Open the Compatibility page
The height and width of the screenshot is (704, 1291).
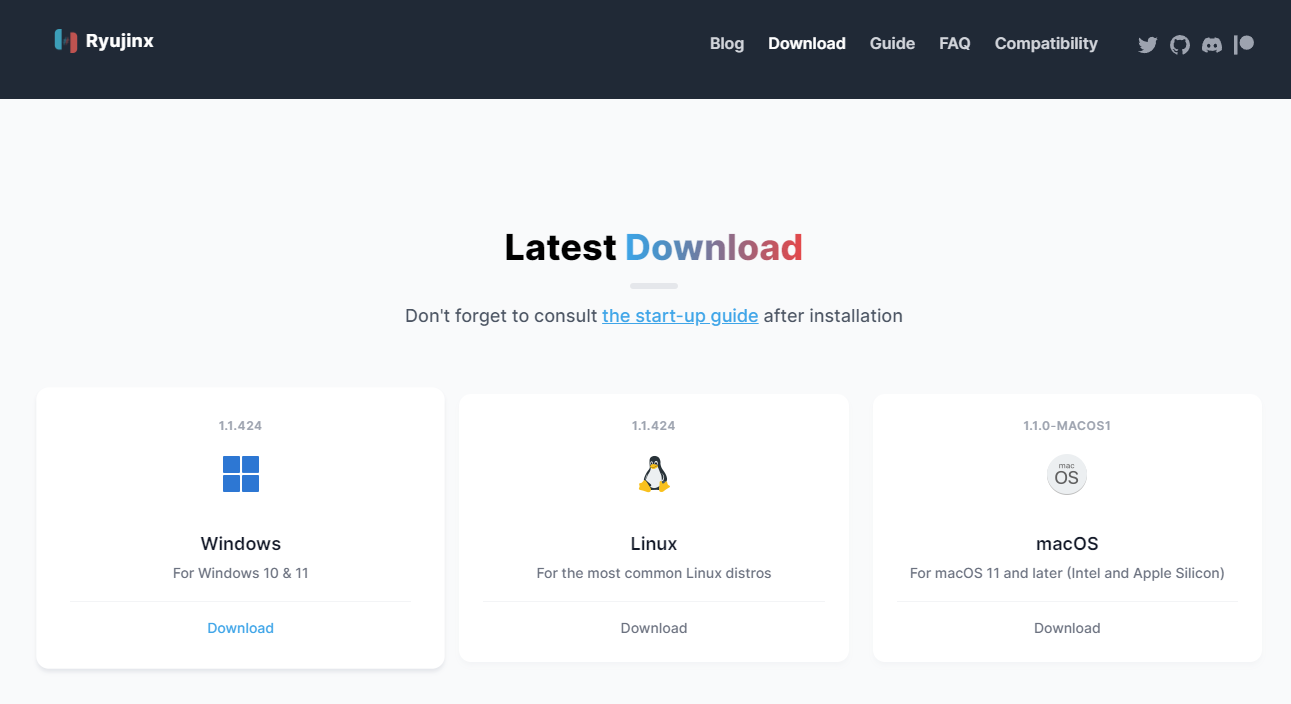[x=1046, y=44]
